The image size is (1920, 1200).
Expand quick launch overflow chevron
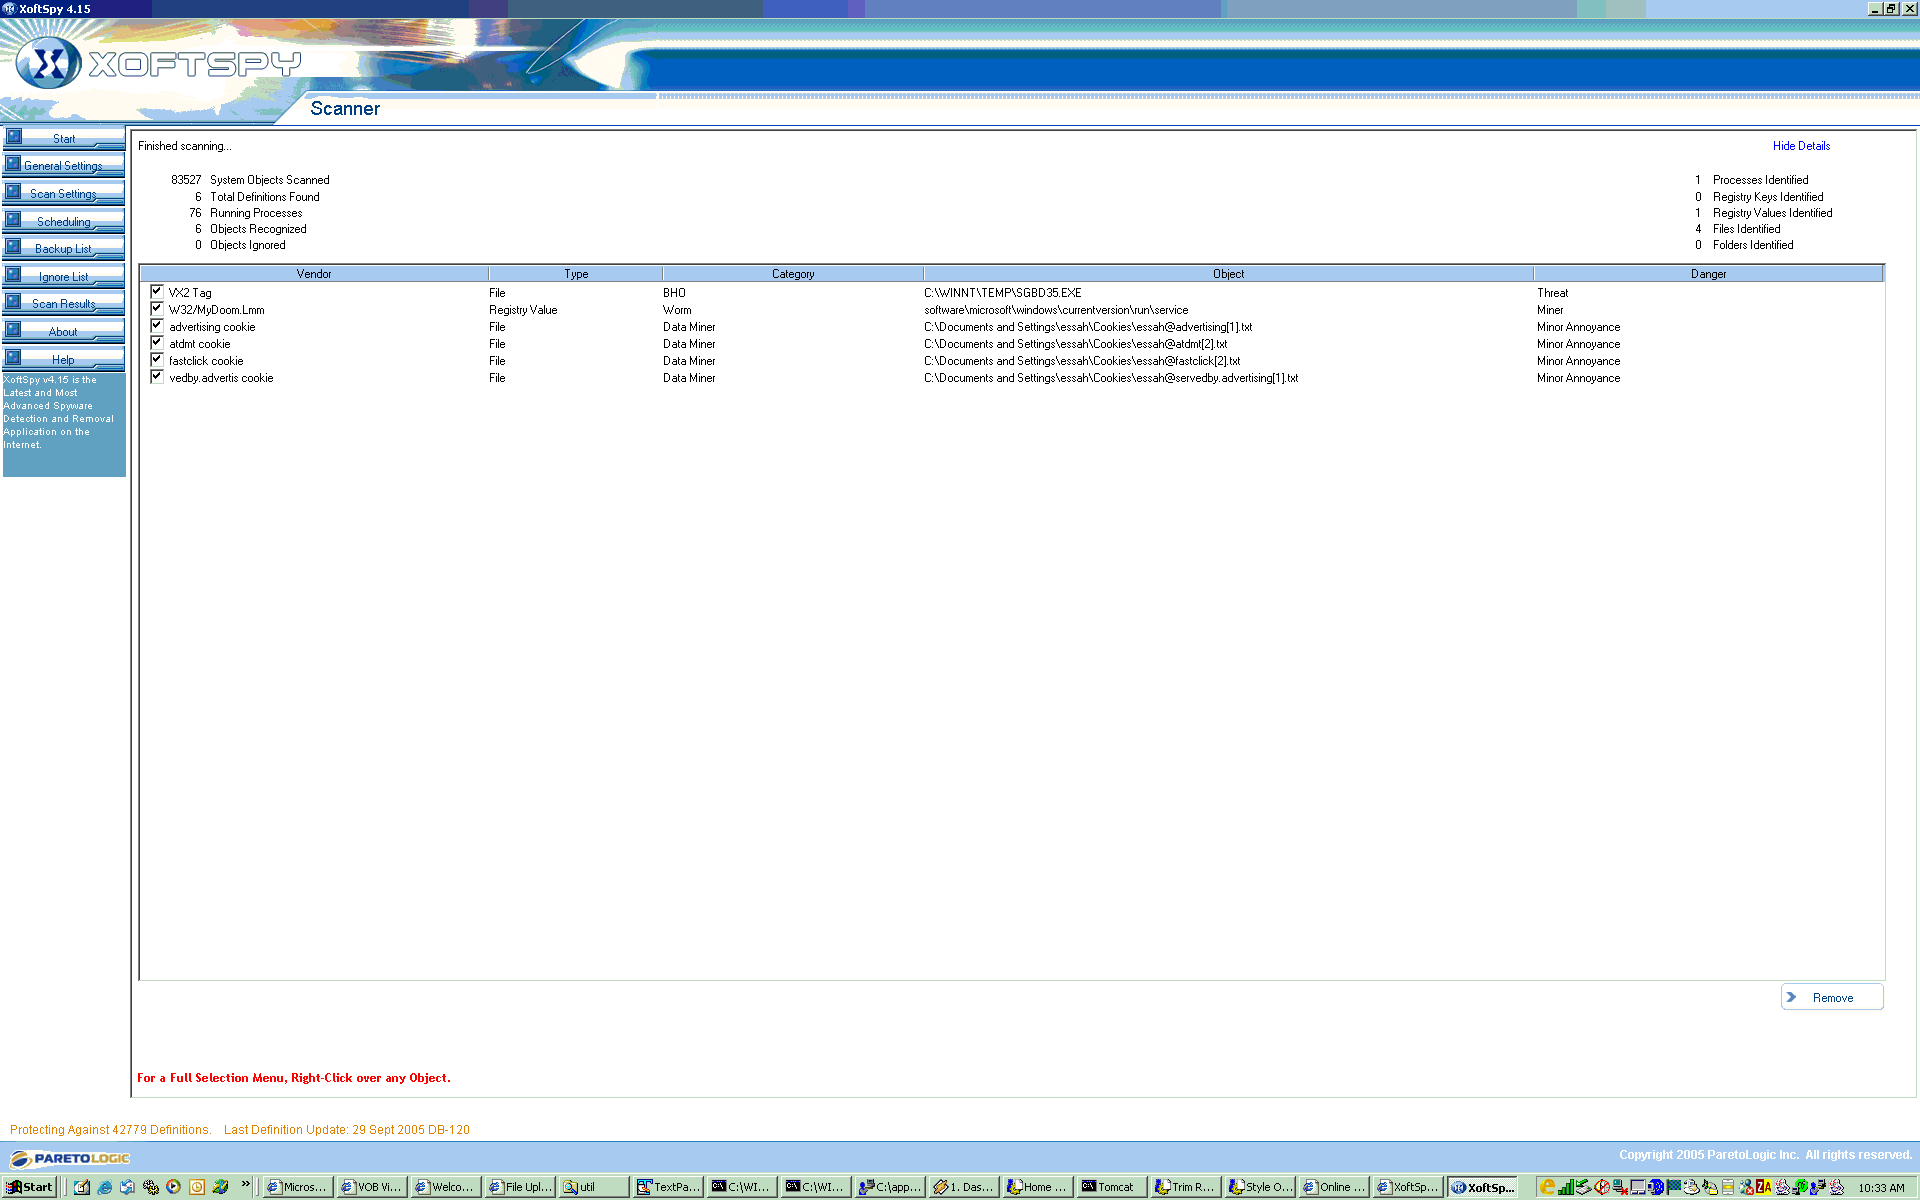point(245,1184)
